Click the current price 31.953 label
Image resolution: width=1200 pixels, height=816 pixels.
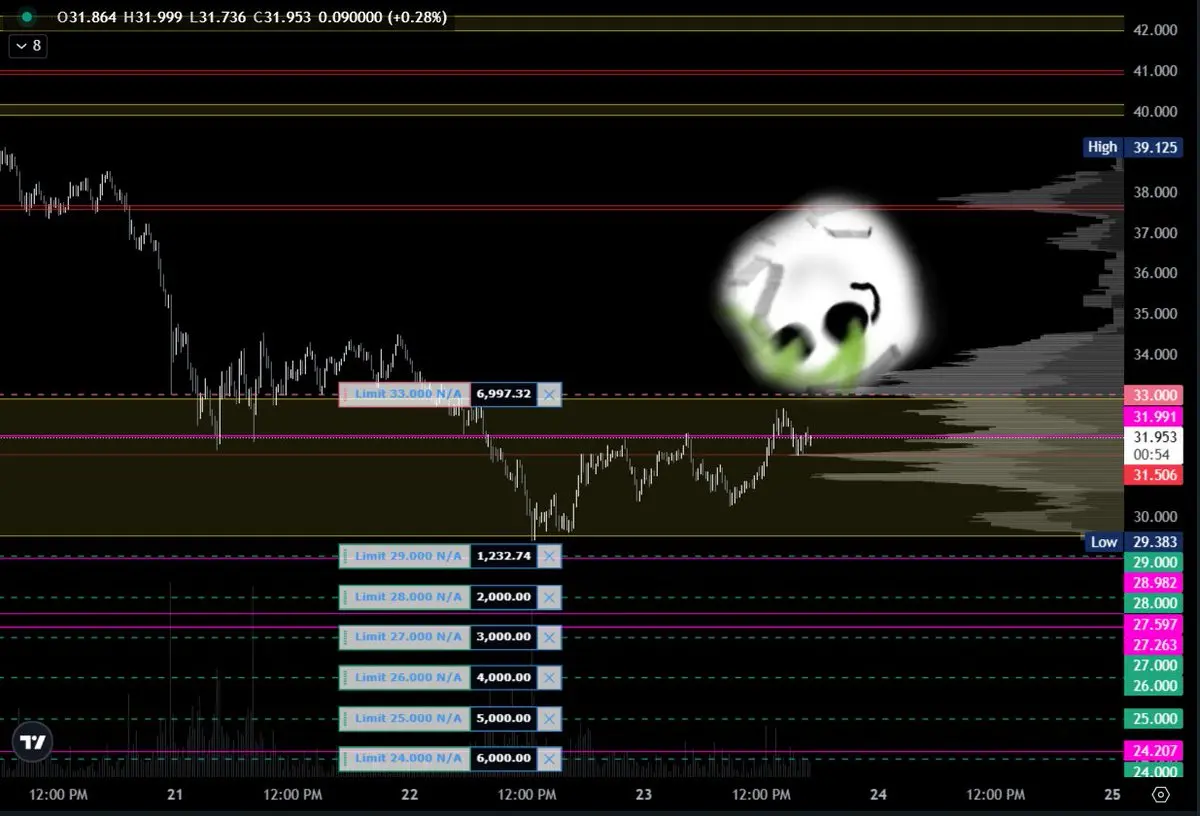tap(1155, 445)
